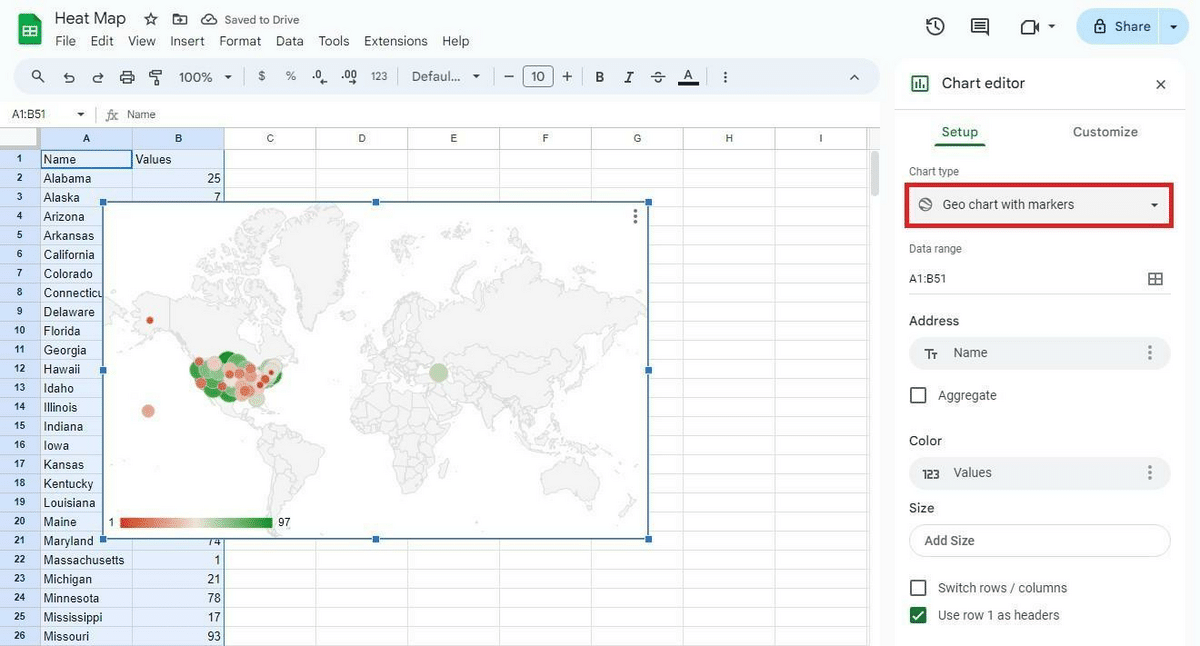Click the formula bar

point(500,115)
